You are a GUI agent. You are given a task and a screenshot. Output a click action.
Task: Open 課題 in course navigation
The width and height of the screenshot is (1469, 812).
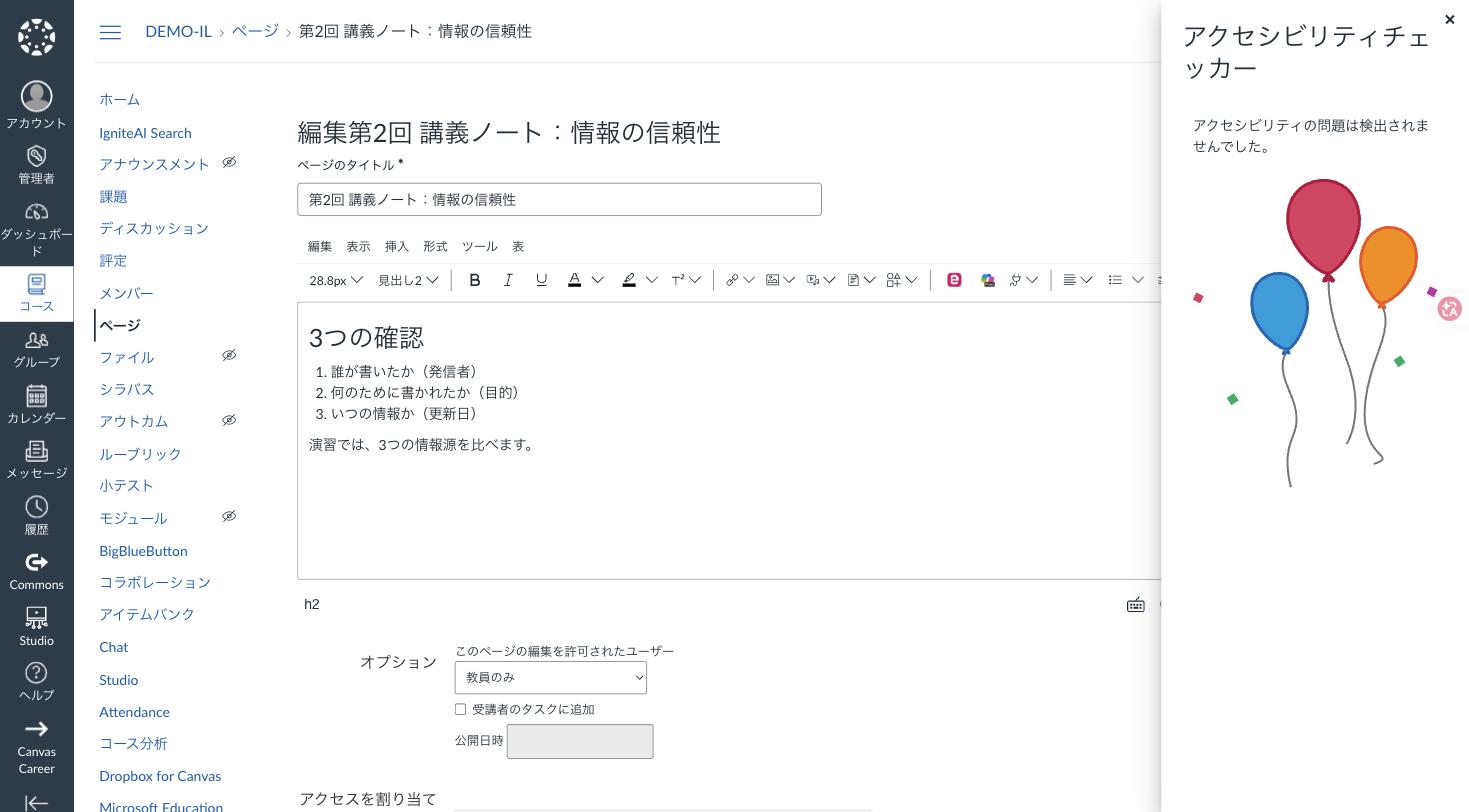coord(113,196)
